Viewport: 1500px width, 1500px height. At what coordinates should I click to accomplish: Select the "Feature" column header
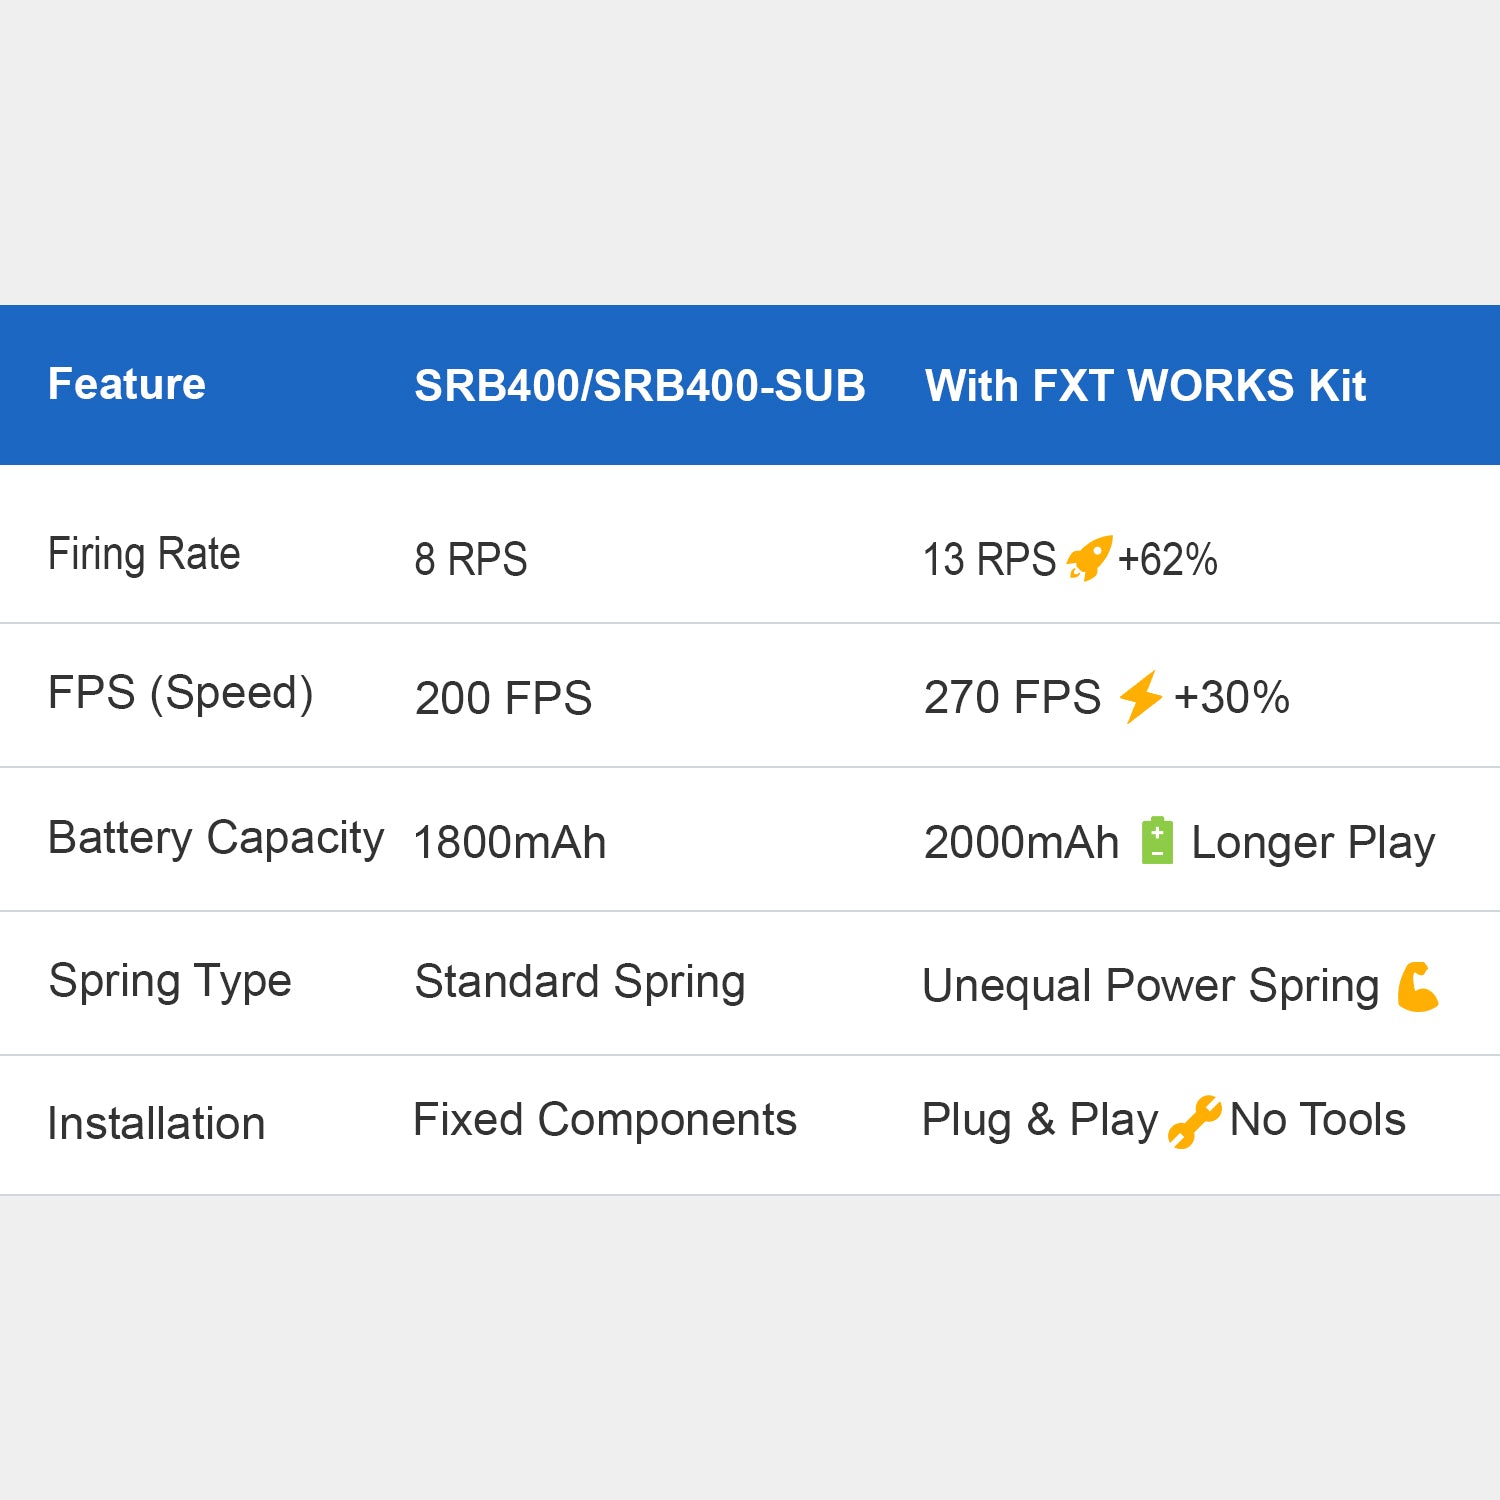[127, 384]
